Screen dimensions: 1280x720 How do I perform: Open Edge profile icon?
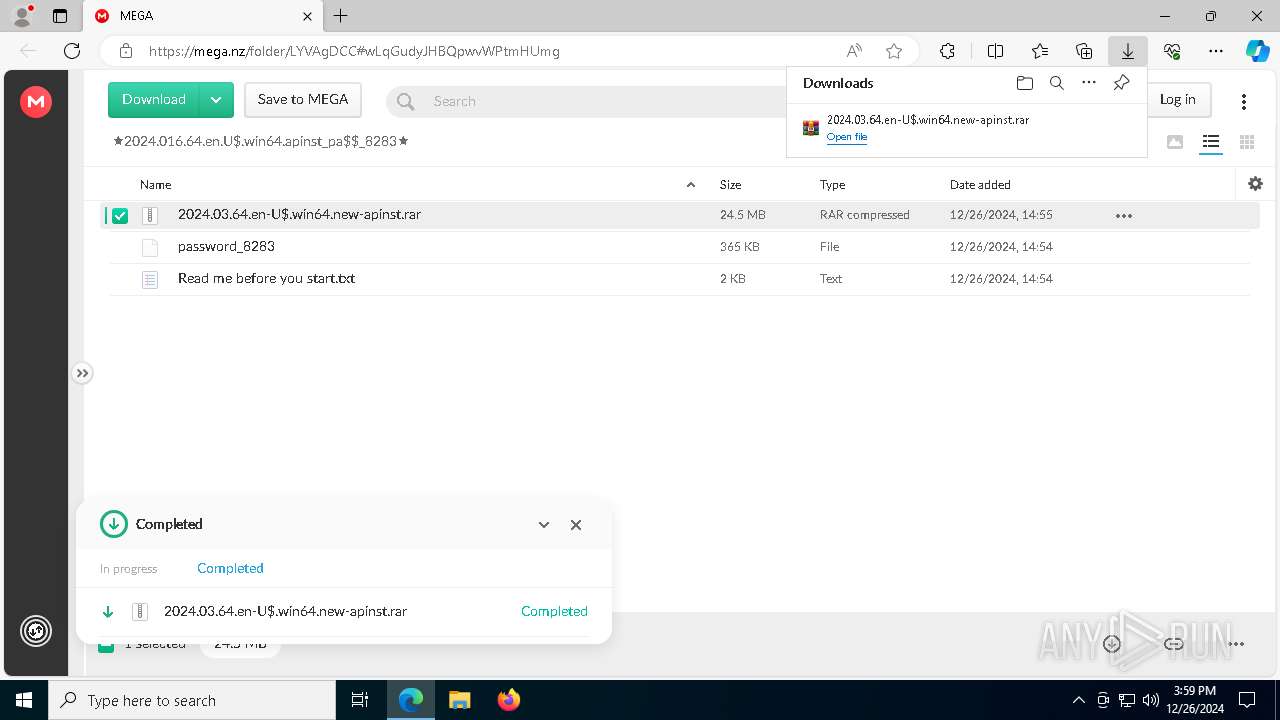click(22, 15)
